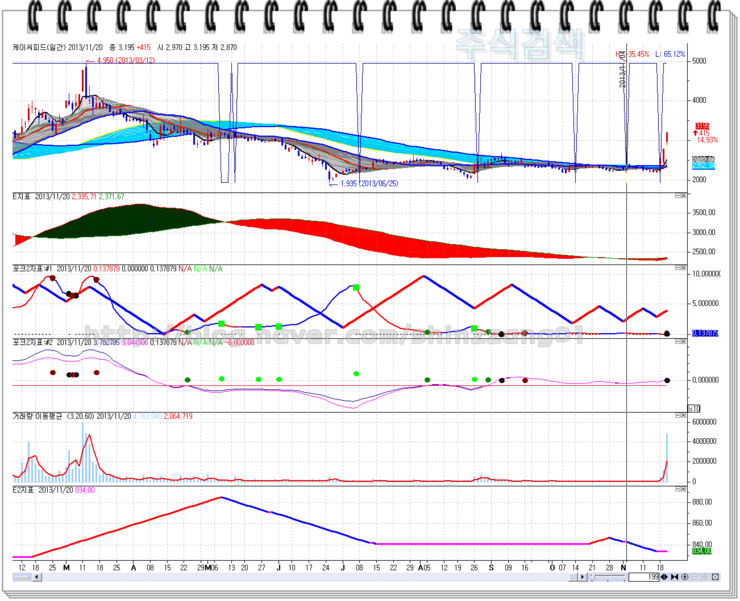The height and width of the screenshot is (601, 740).
Task: Minimize the 포크2지표 #1 panel
Action: click(x=678, y=268)
